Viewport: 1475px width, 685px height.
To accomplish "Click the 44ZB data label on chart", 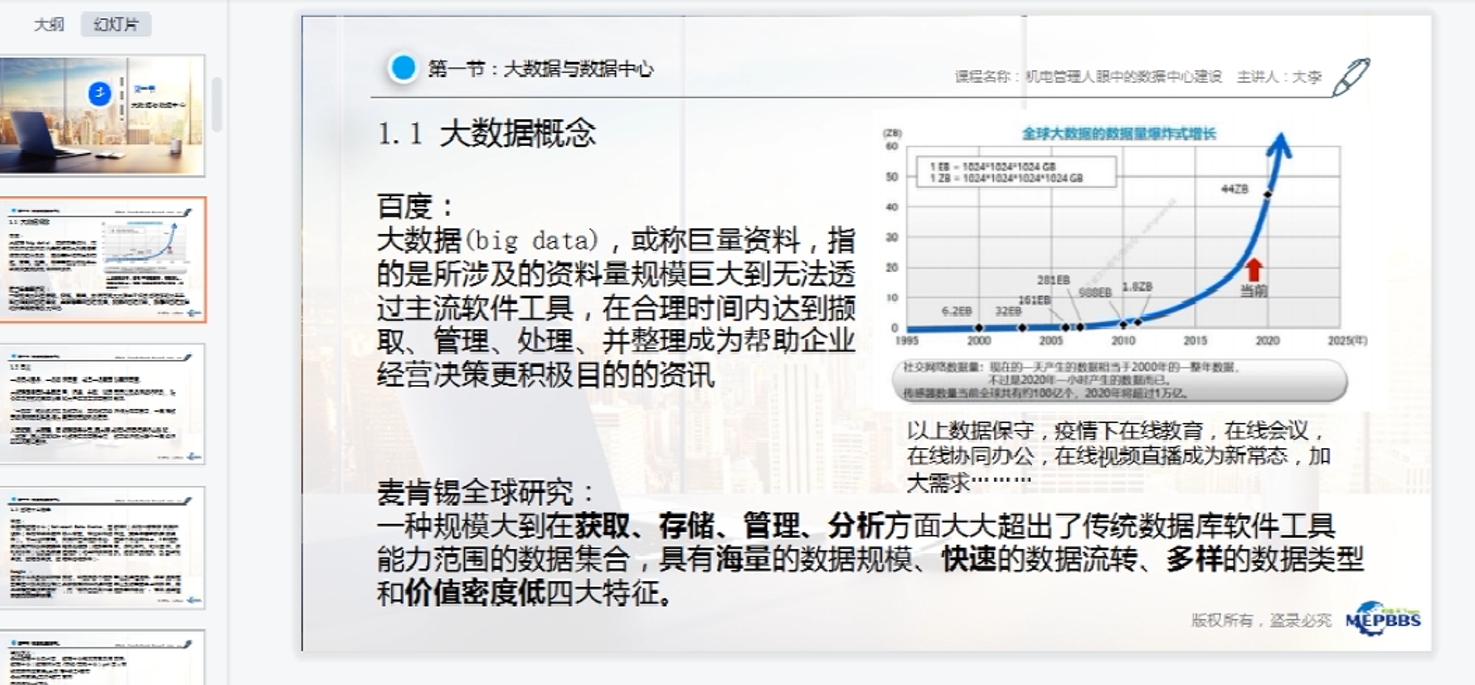I will pyautogui.click(x=1235, y=188).
